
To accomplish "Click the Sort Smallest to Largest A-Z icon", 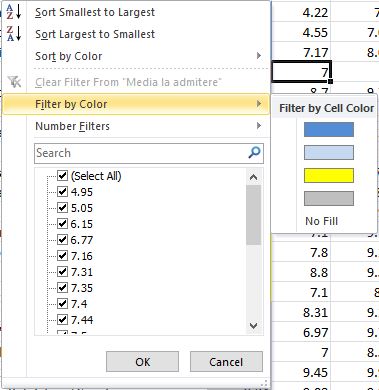I will click(x=14, y=12).
